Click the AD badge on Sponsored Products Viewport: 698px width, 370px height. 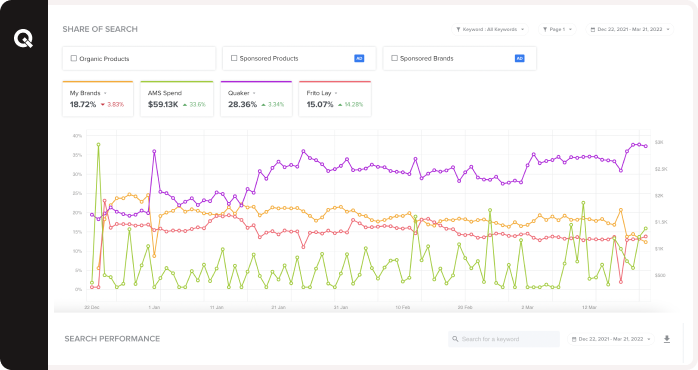pyautogui.click(x=359, y=58)
